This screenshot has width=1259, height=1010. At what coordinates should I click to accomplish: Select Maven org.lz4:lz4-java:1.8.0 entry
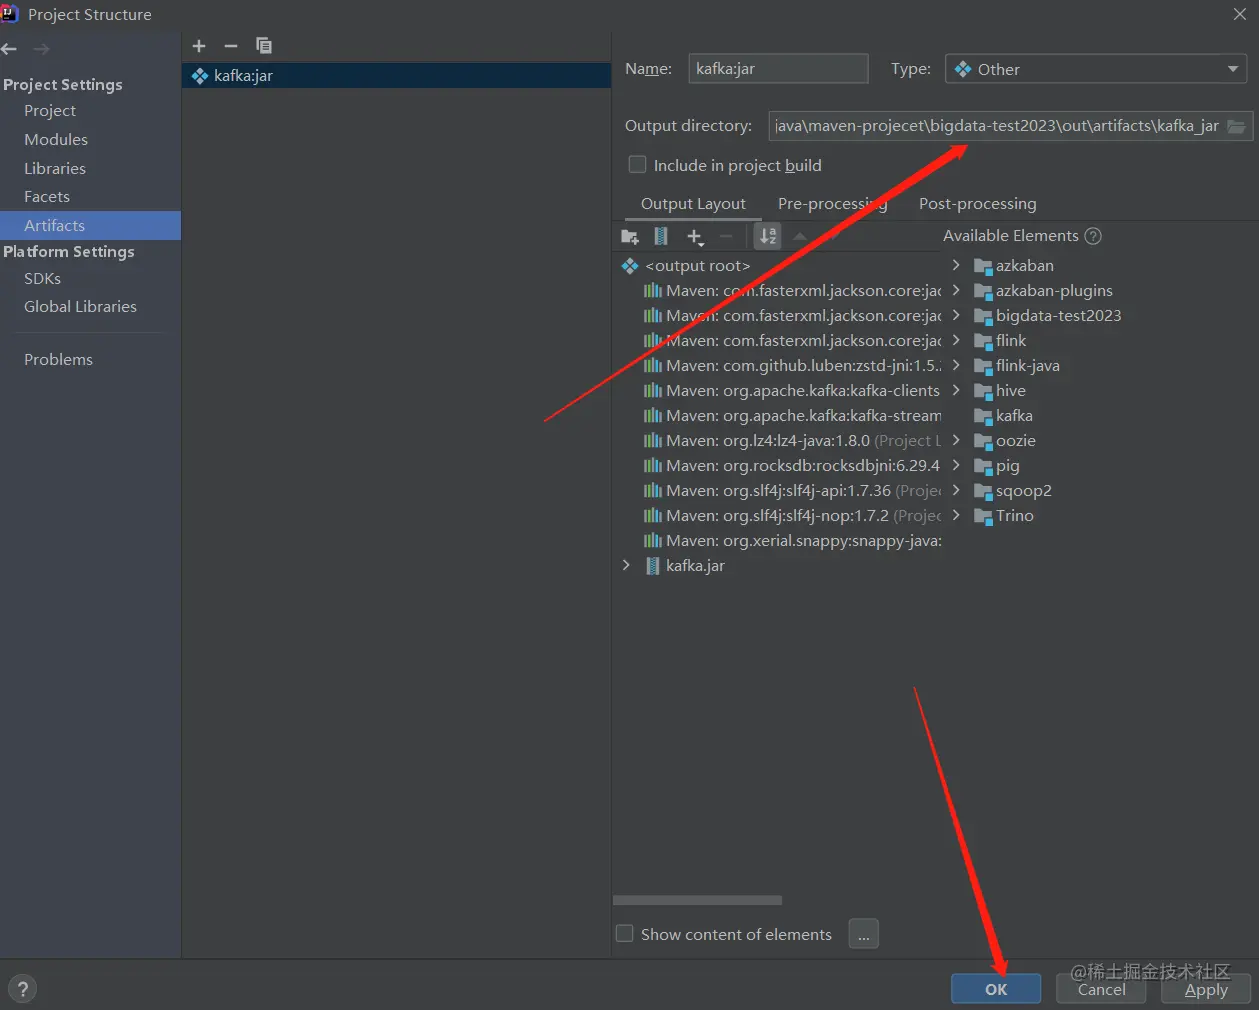pos(792,441)
